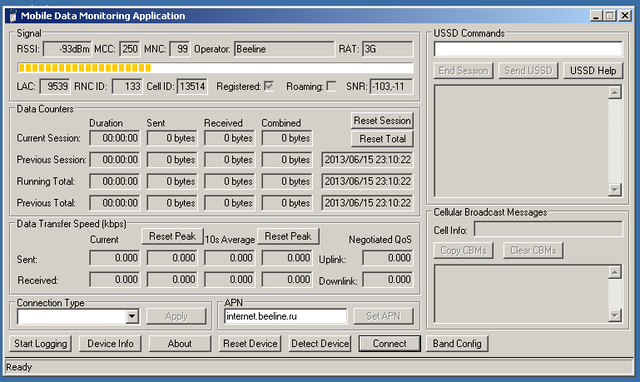Toggle the Registered checkbox

269,86
